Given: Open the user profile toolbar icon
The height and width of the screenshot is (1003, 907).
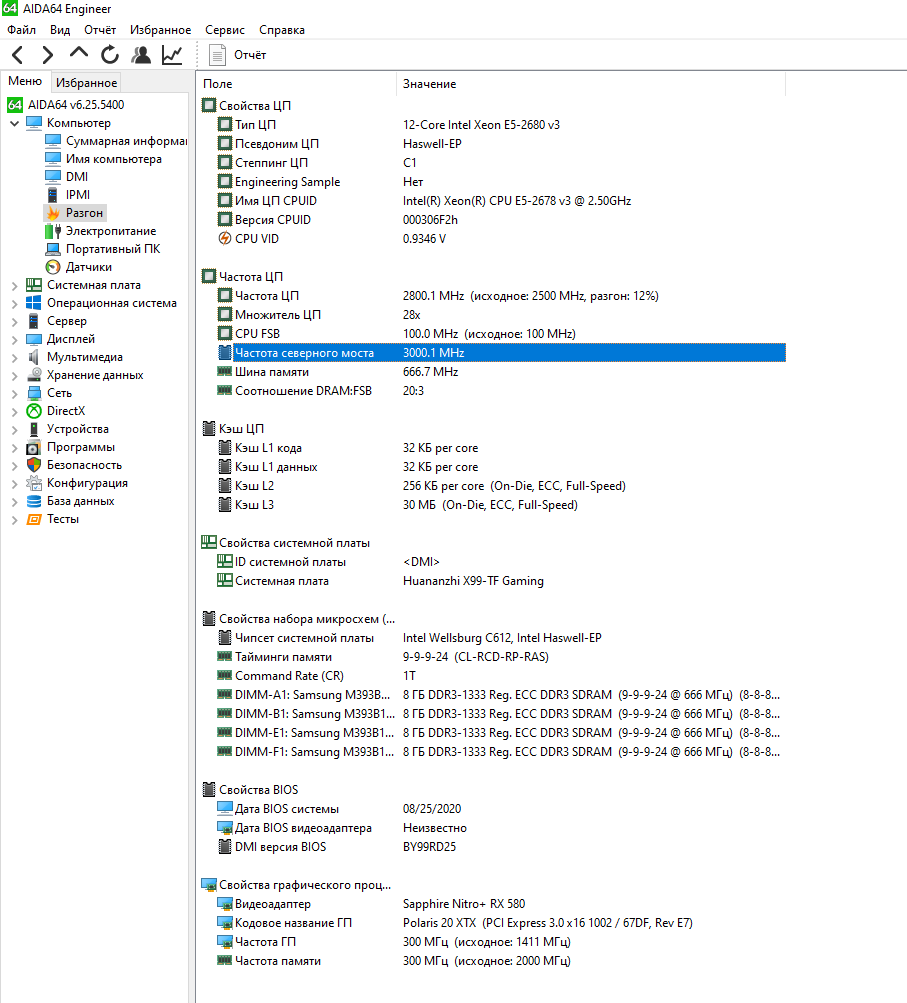Looking at the screenshot, I should [x=141, y=55].
